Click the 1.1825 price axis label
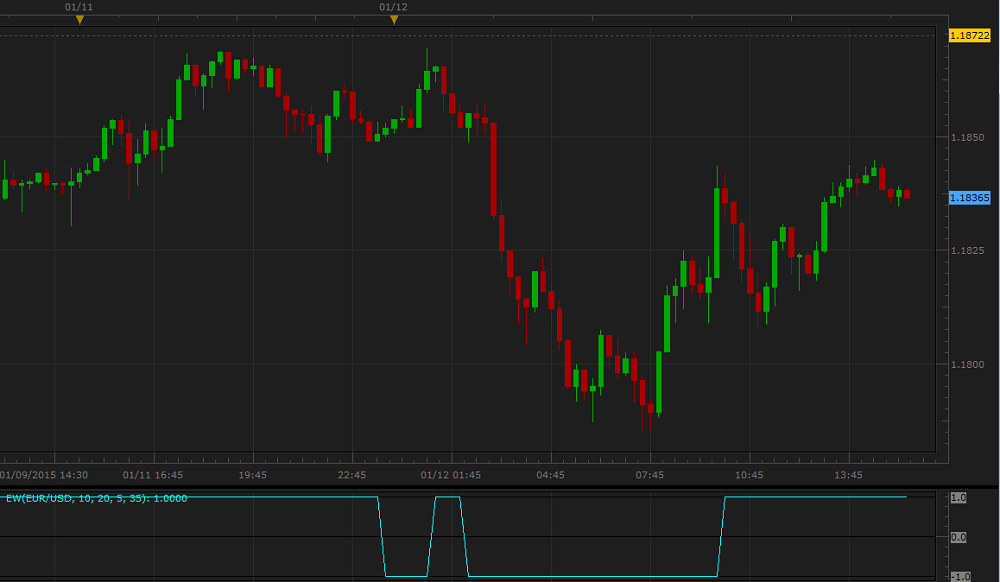Image resolution: width=1000 pixels, height=582 pixels. (967, 251)
